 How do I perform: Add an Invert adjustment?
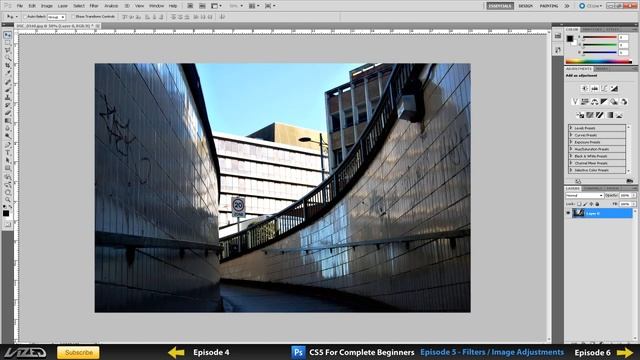pyautogui.click(x=580, y=115)
